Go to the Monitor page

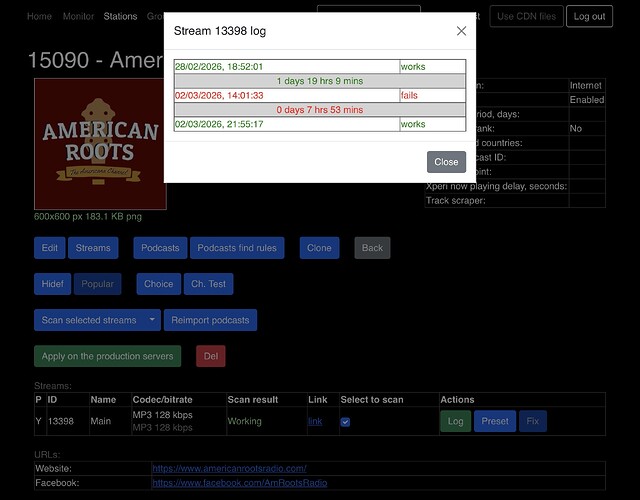pos(78,16)
